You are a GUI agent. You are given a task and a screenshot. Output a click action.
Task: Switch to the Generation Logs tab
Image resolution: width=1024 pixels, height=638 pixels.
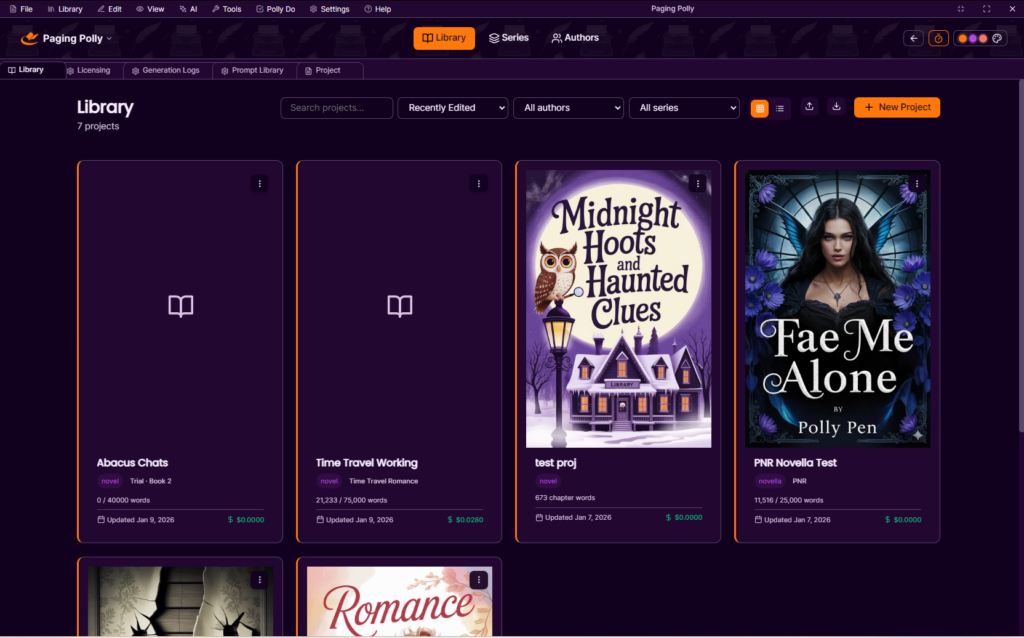tap(164, 71)
